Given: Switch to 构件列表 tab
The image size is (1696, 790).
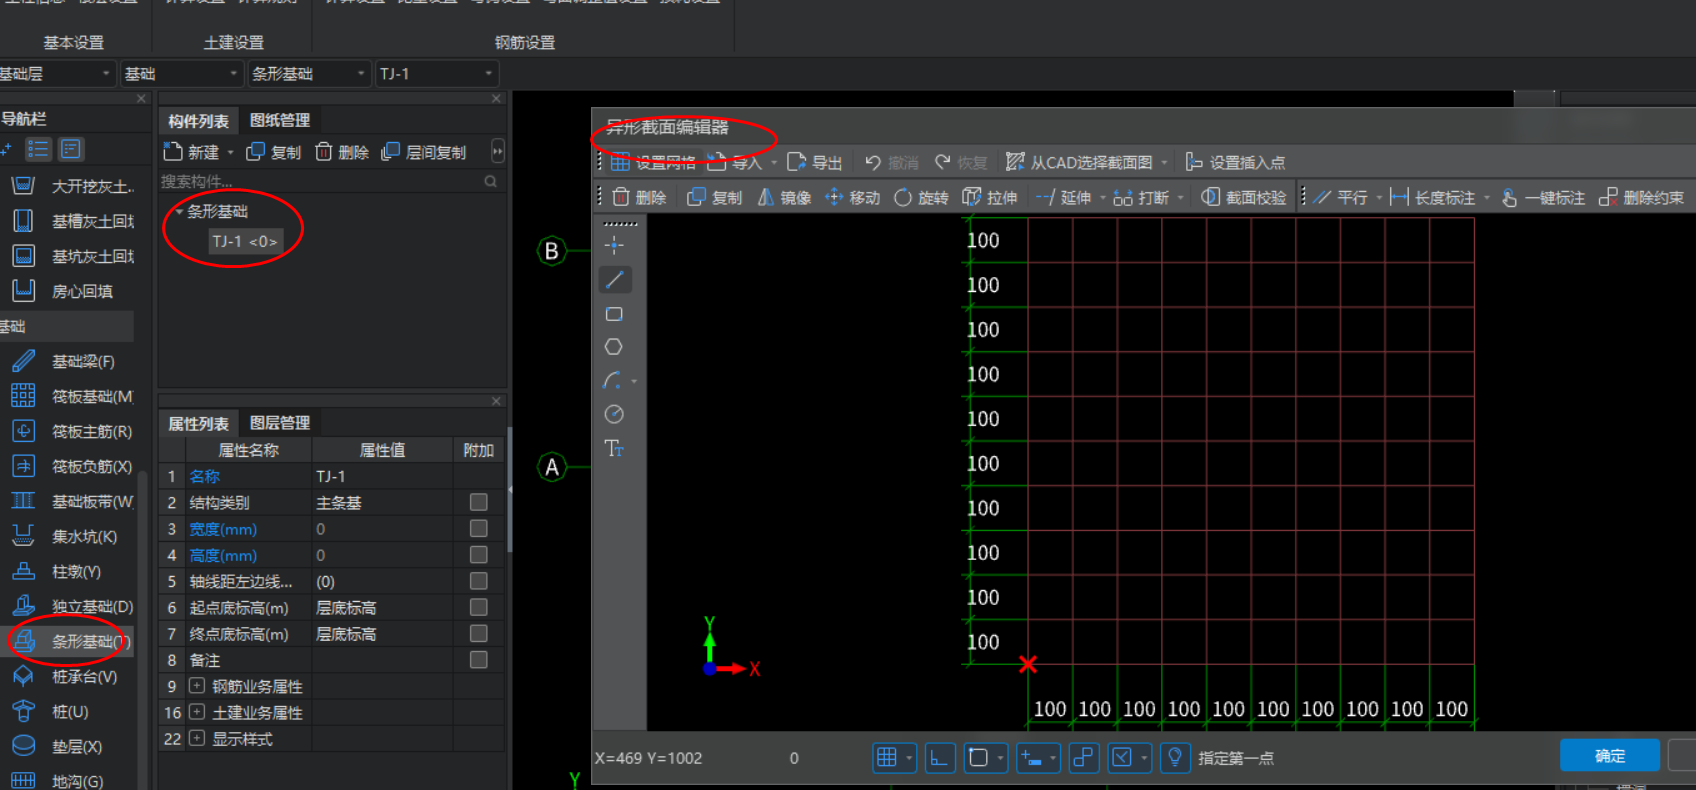Looking at the screenshot, I should [198, 121].
